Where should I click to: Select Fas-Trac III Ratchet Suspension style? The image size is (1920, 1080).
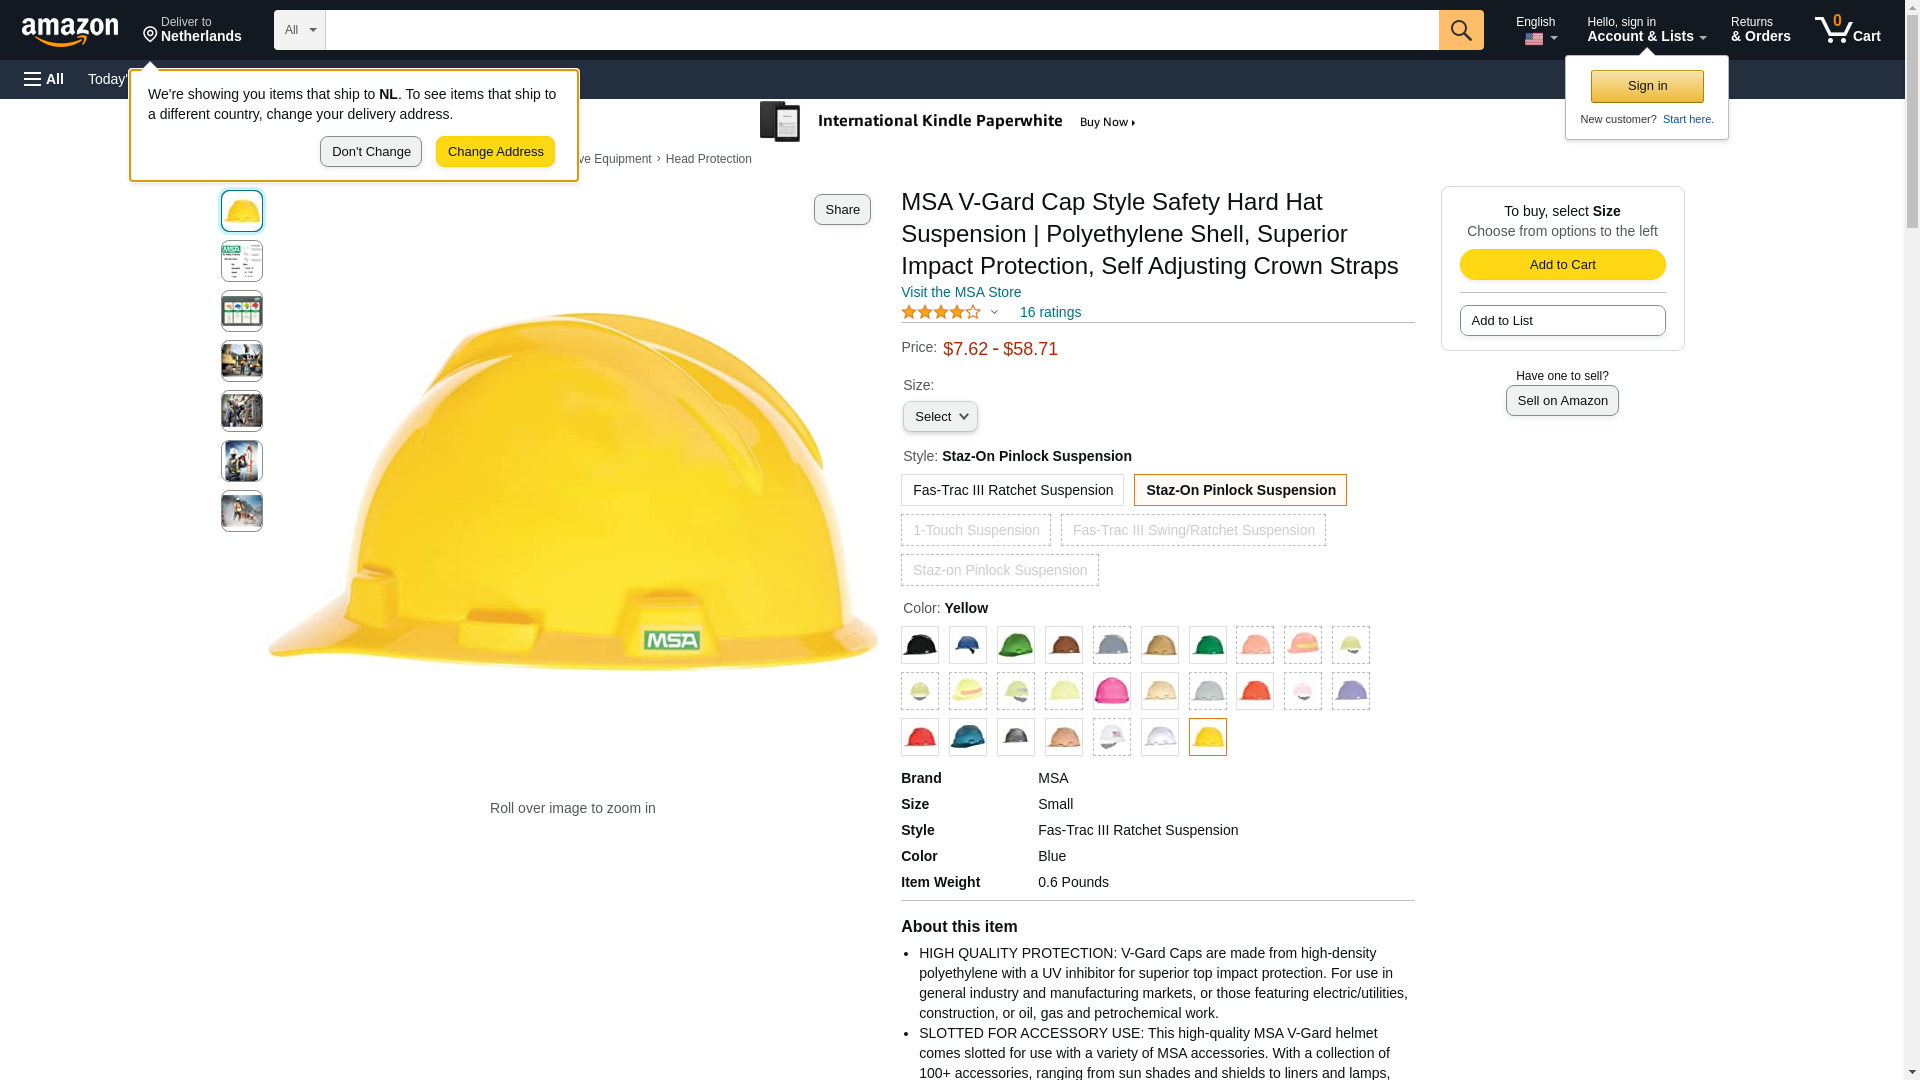[1012, 490]
